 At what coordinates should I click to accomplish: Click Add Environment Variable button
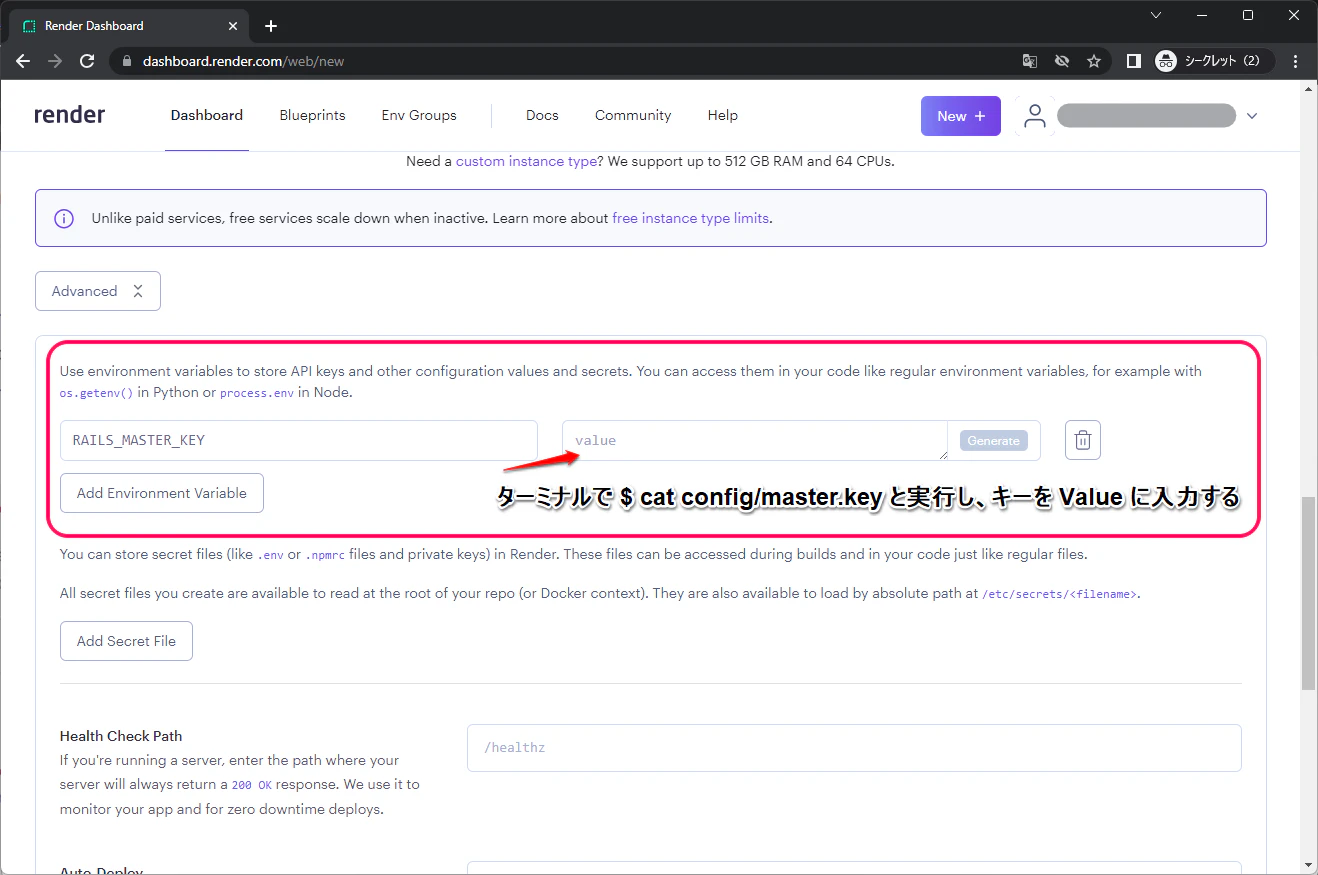tap(162, 493)
